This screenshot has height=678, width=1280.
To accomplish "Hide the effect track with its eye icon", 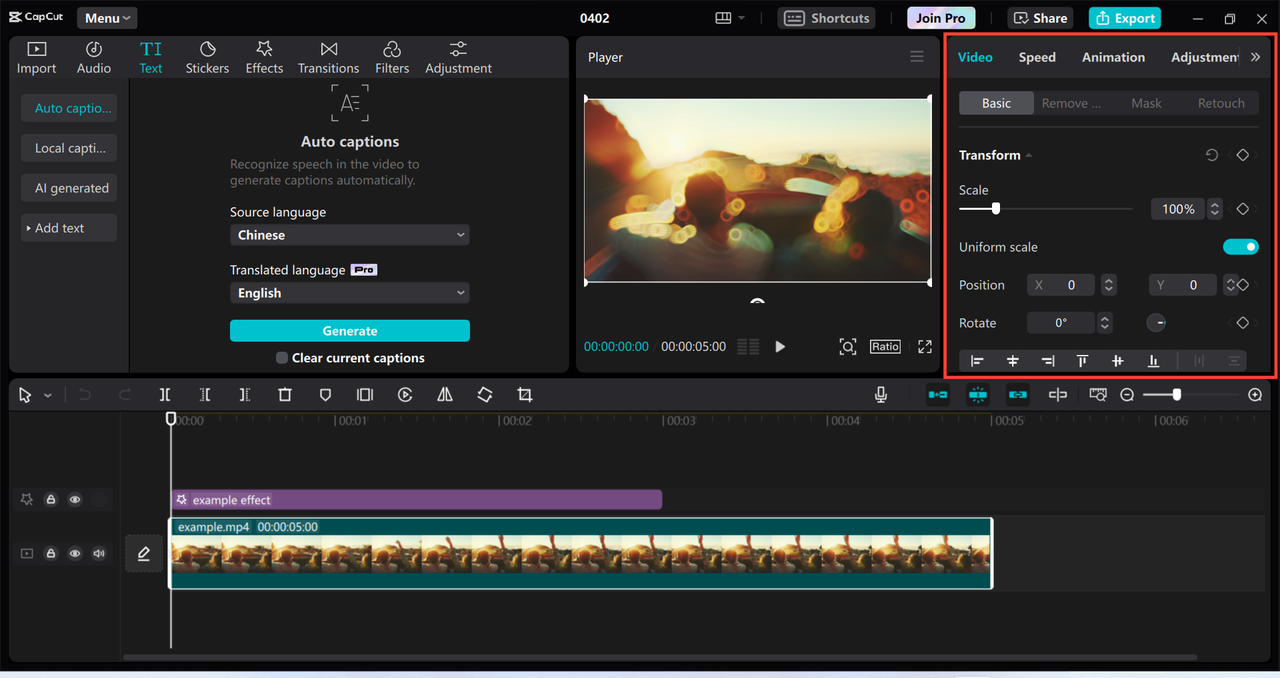I will pyautogui.click(x=75, y=500).
